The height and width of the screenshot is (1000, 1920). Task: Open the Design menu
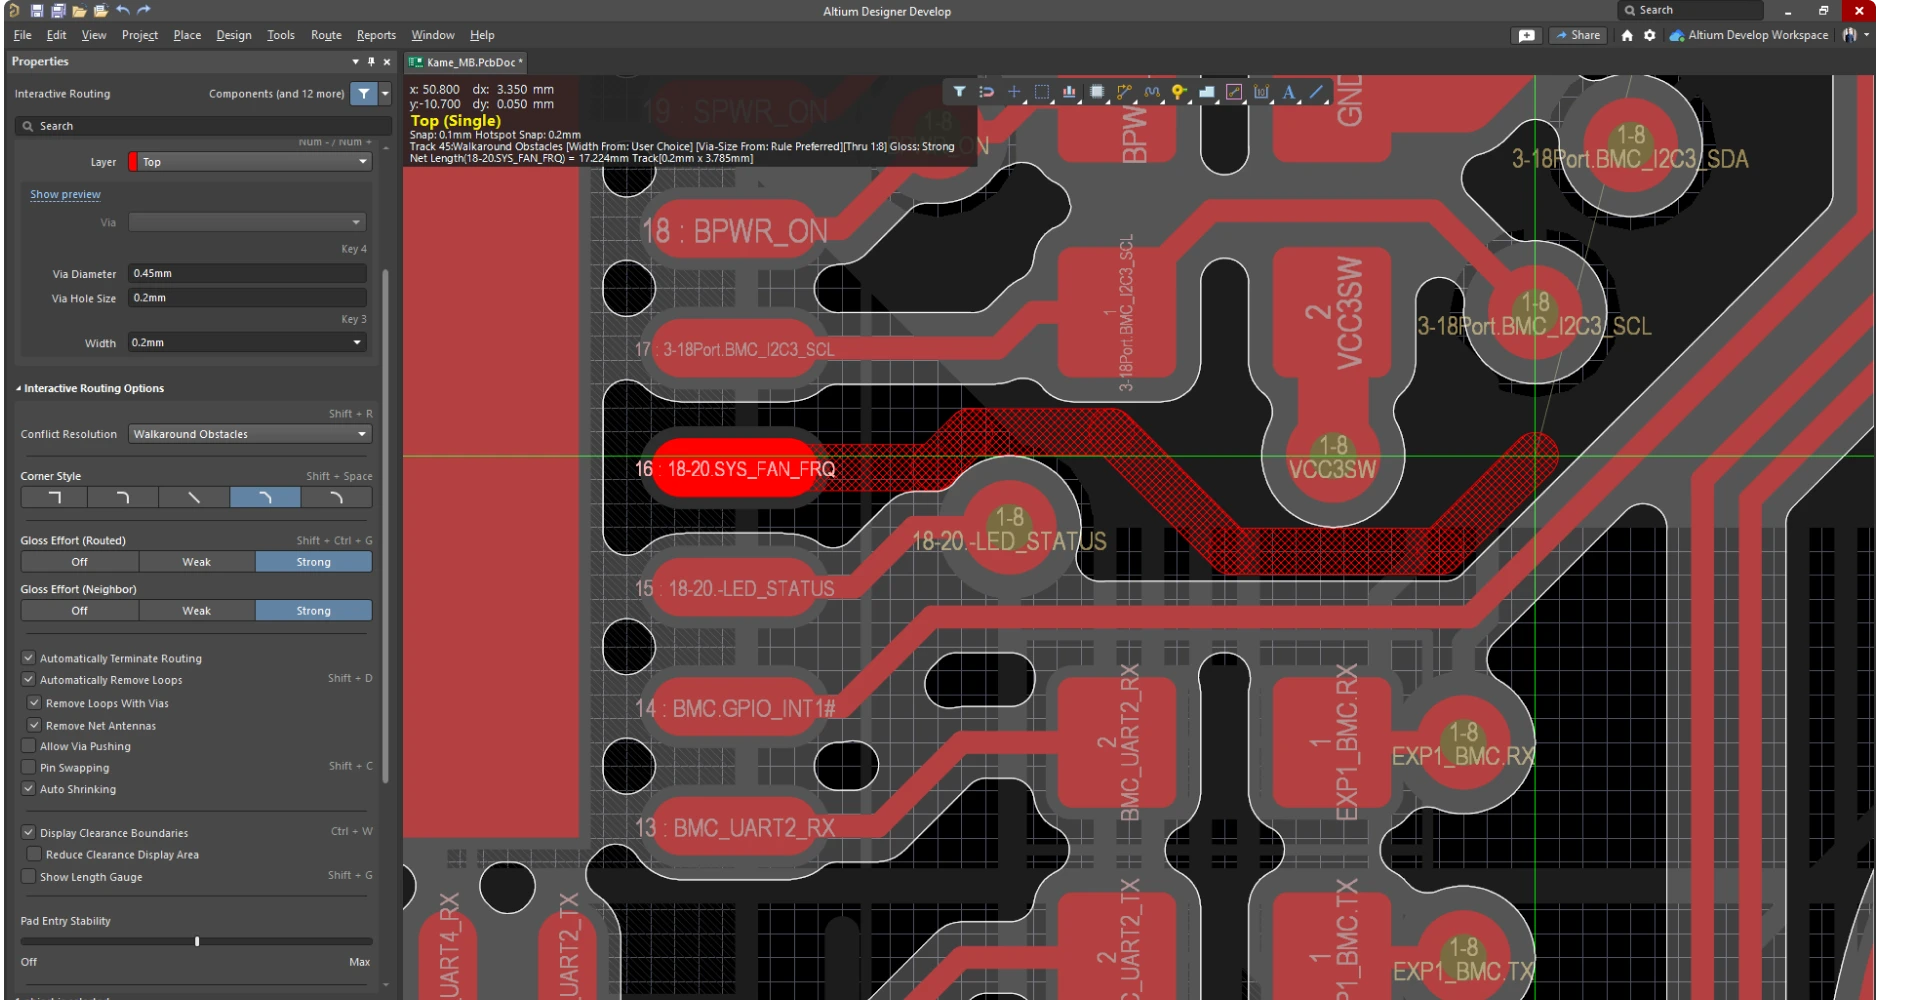pos(234,35)
